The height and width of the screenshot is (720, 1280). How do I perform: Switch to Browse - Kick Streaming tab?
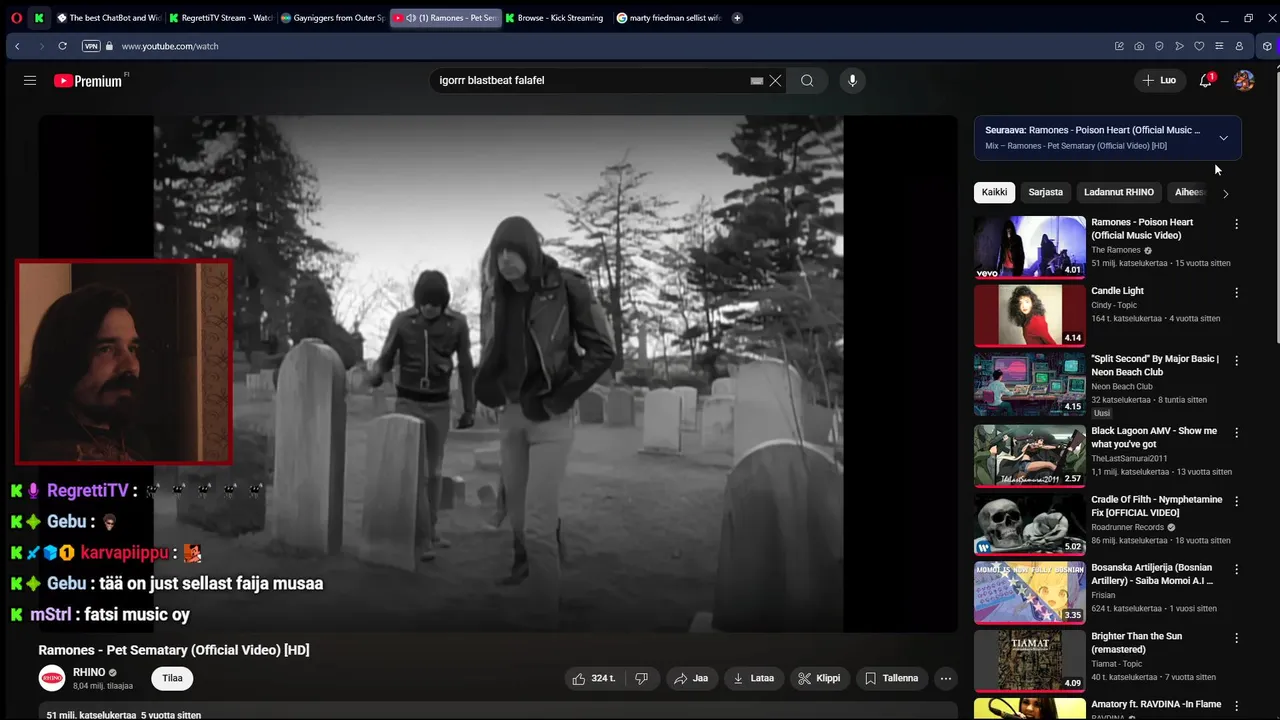coord(557,18)
